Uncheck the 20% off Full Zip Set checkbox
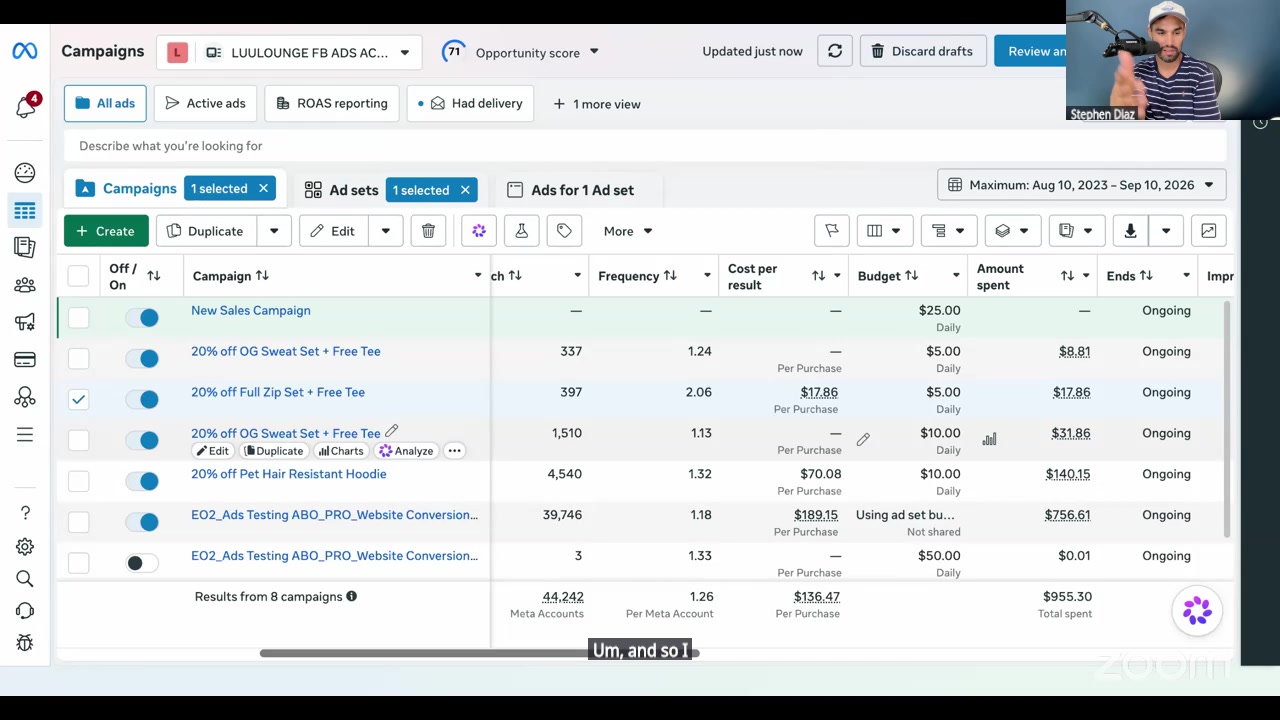The width and height of the screenshot is (1280, 720). tap(78, 399)
